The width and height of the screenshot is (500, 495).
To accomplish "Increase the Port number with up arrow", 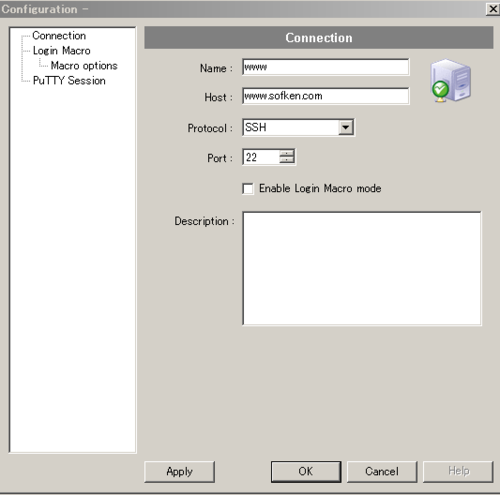I will (287, 153).
